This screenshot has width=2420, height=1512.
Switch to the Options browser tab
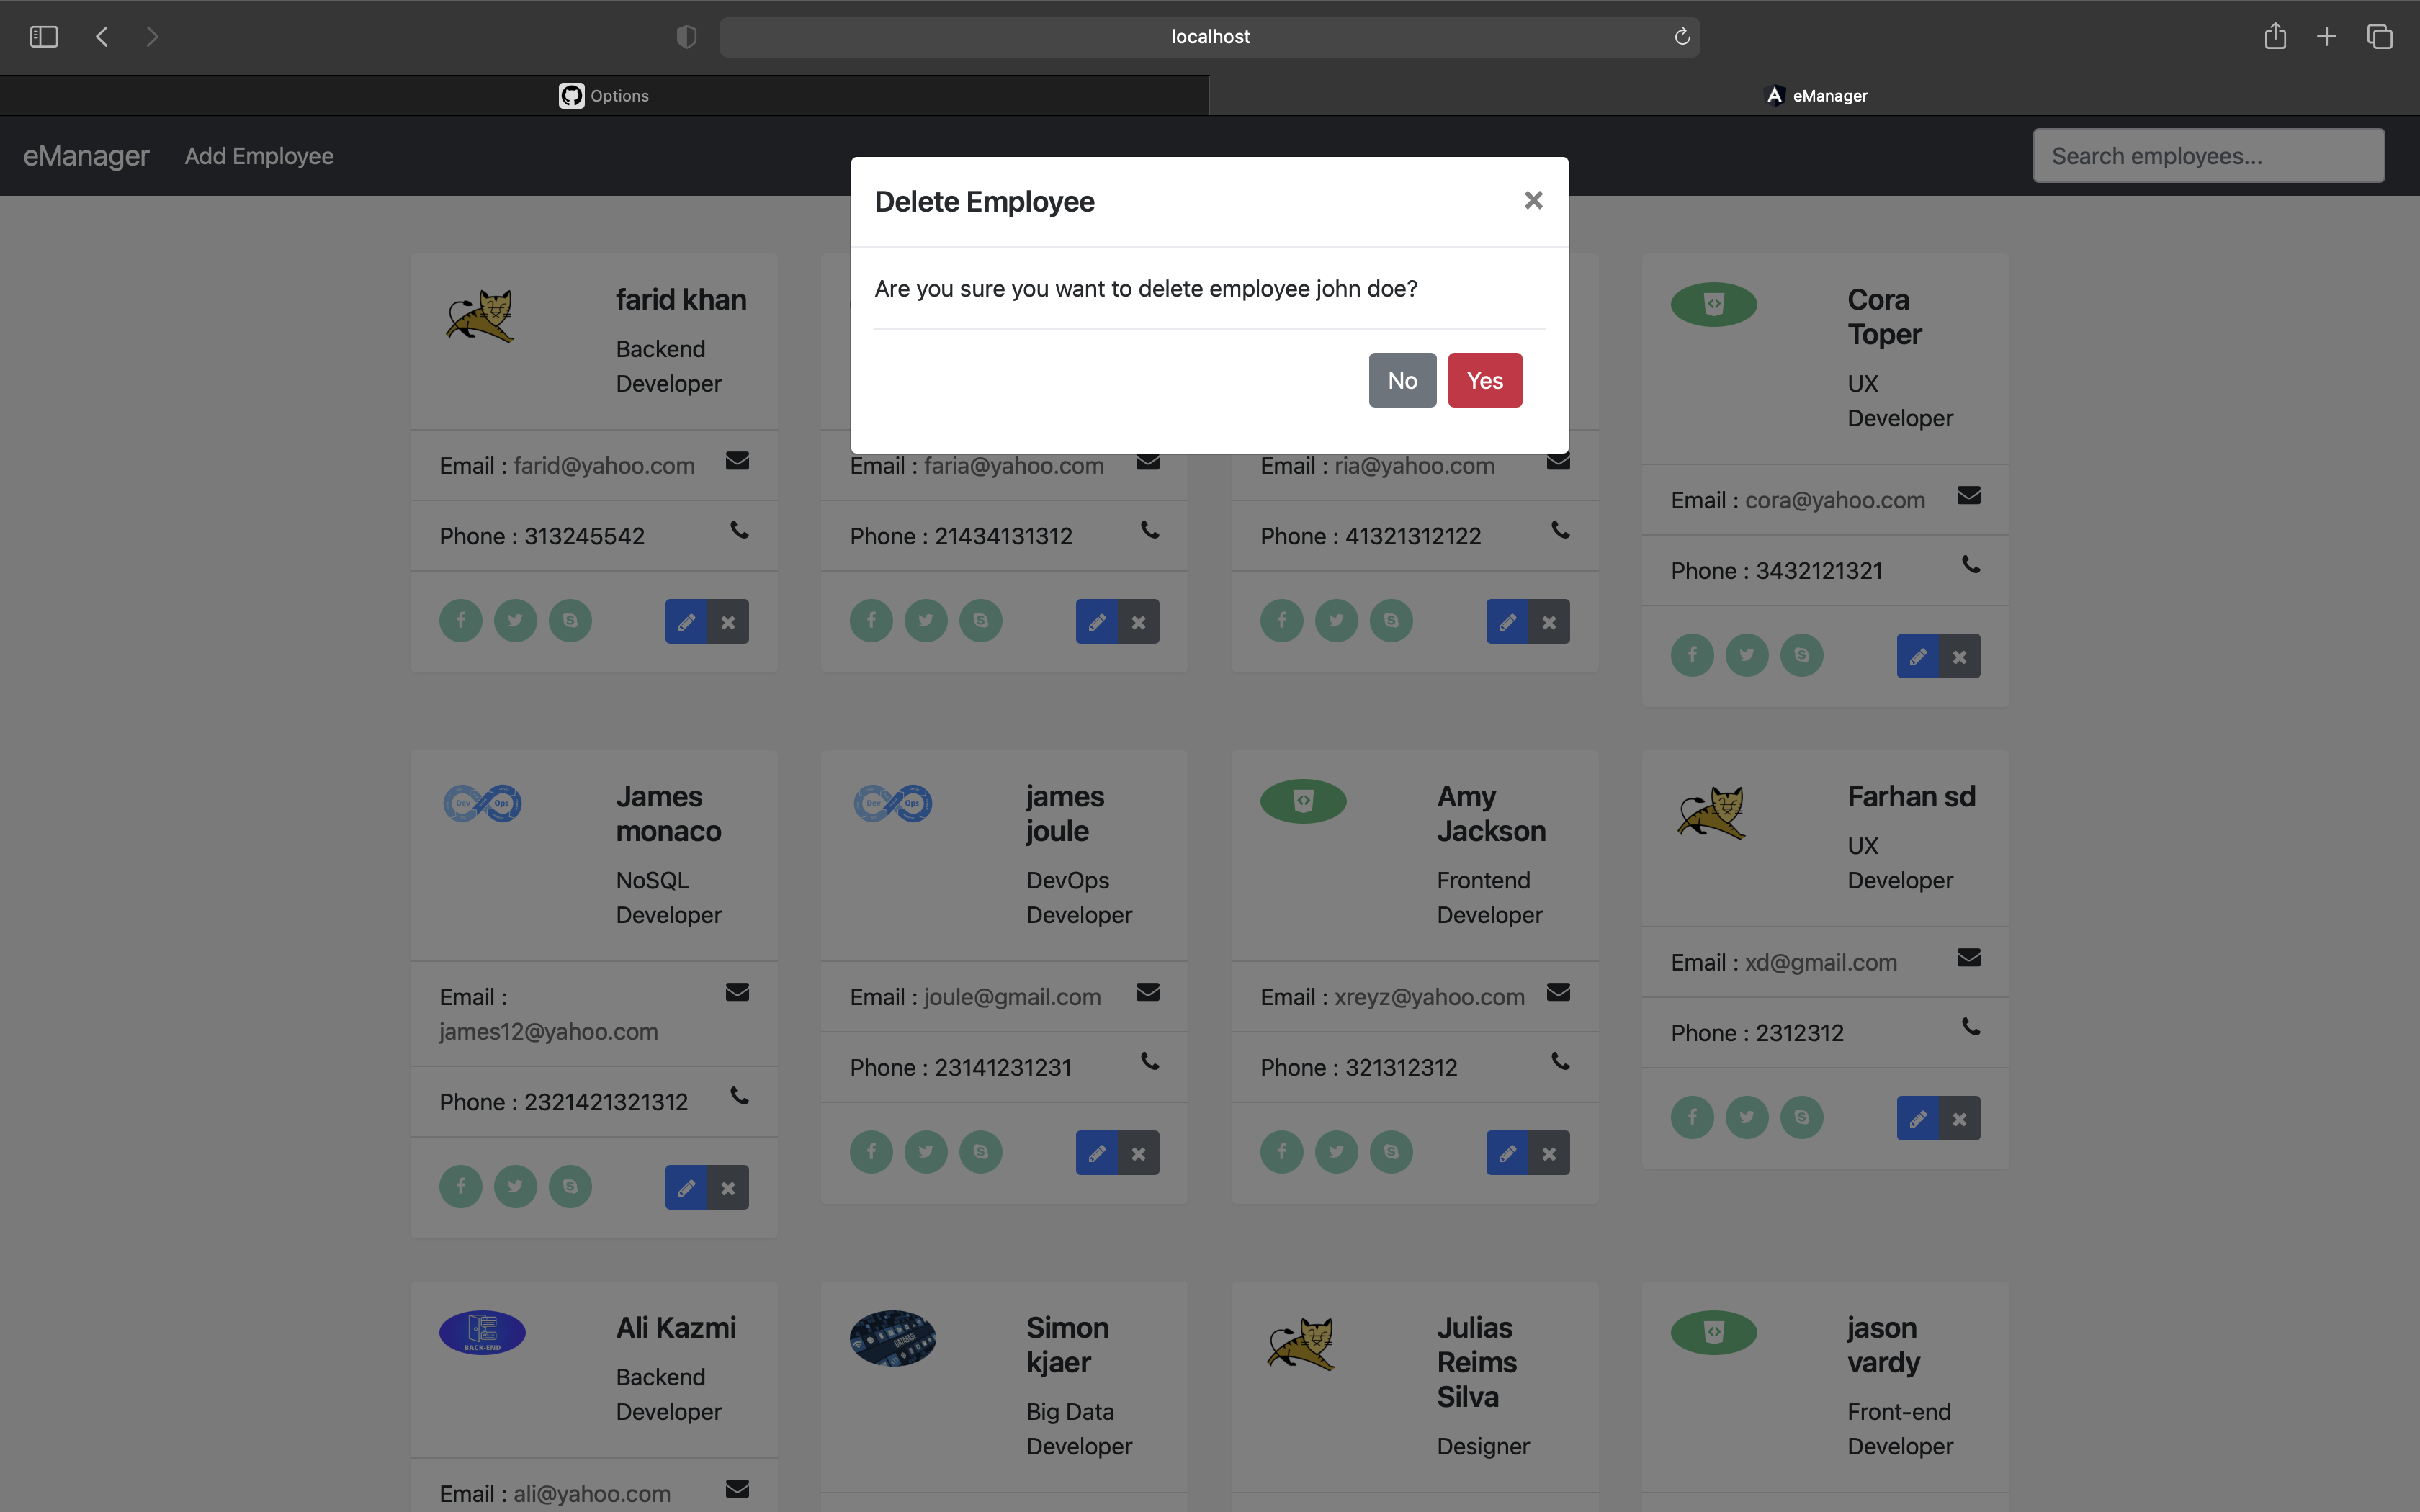(604, 95)
